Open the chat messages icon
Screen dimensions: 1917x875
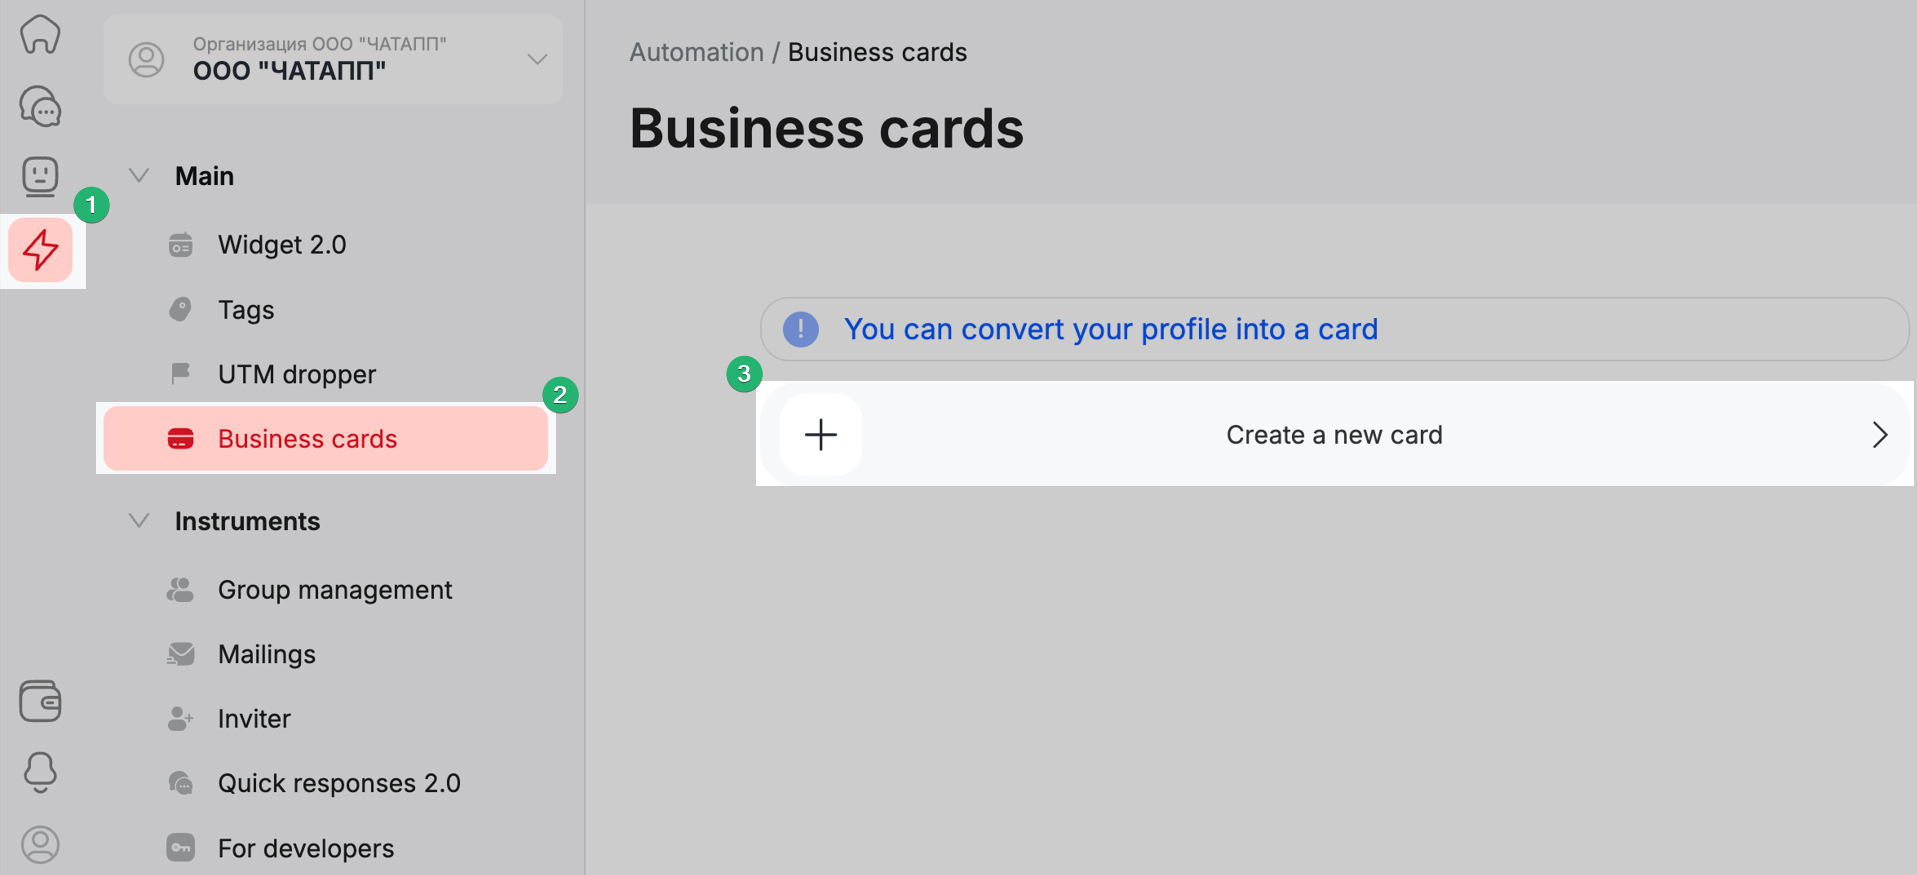40,106
